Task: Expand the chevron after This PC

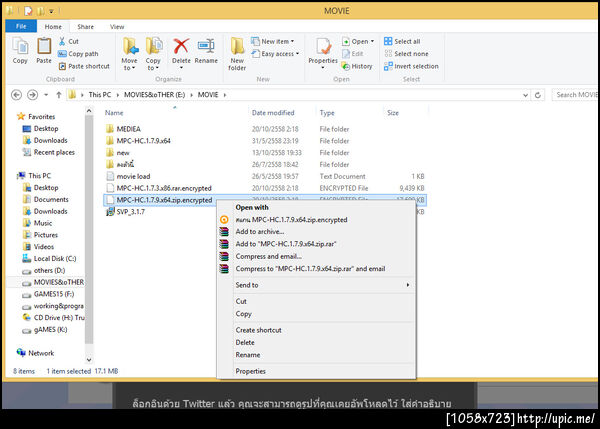Action: (117, 95)
